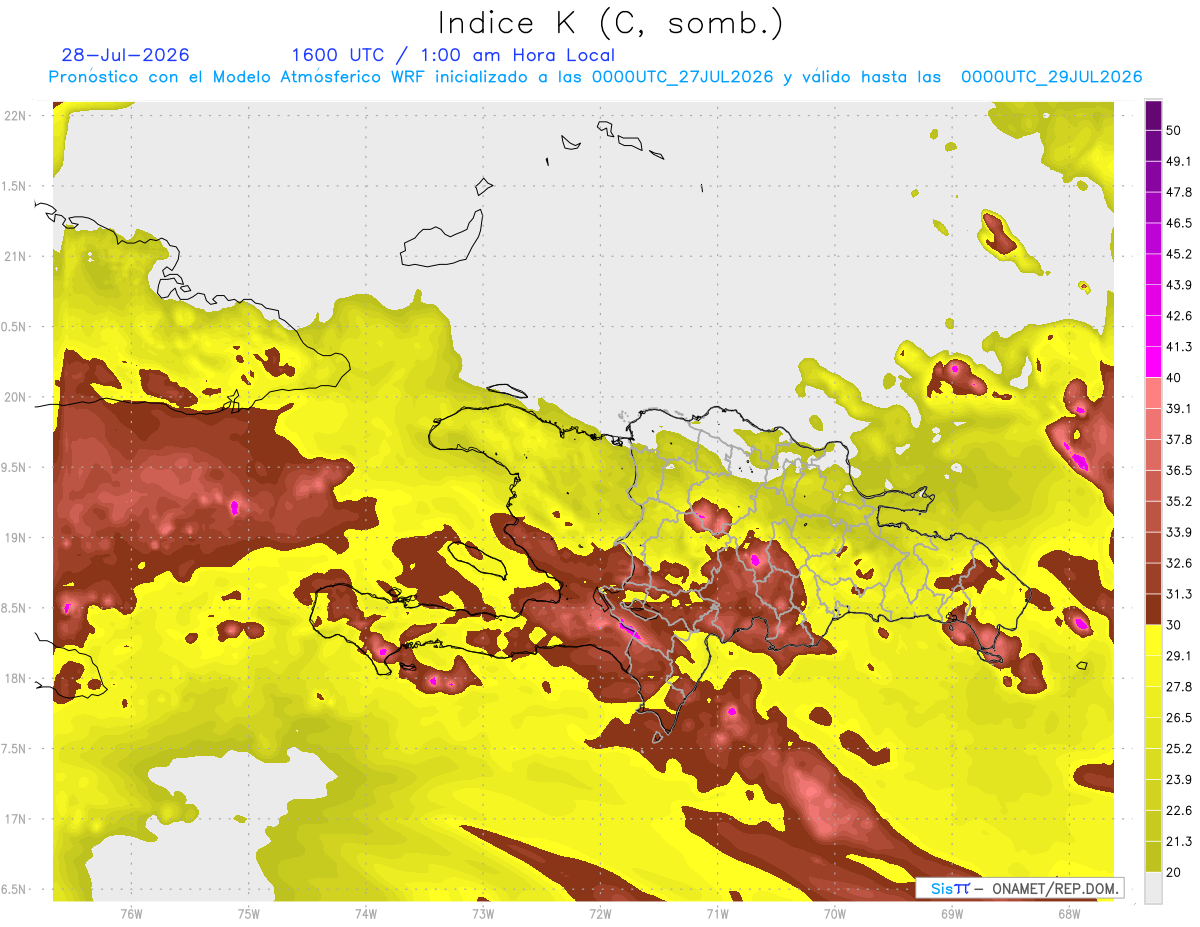This screenshot has width=1200, height=927.
Task: Click the colorbar value '35.2'
Action: (x=1178, y=501)
